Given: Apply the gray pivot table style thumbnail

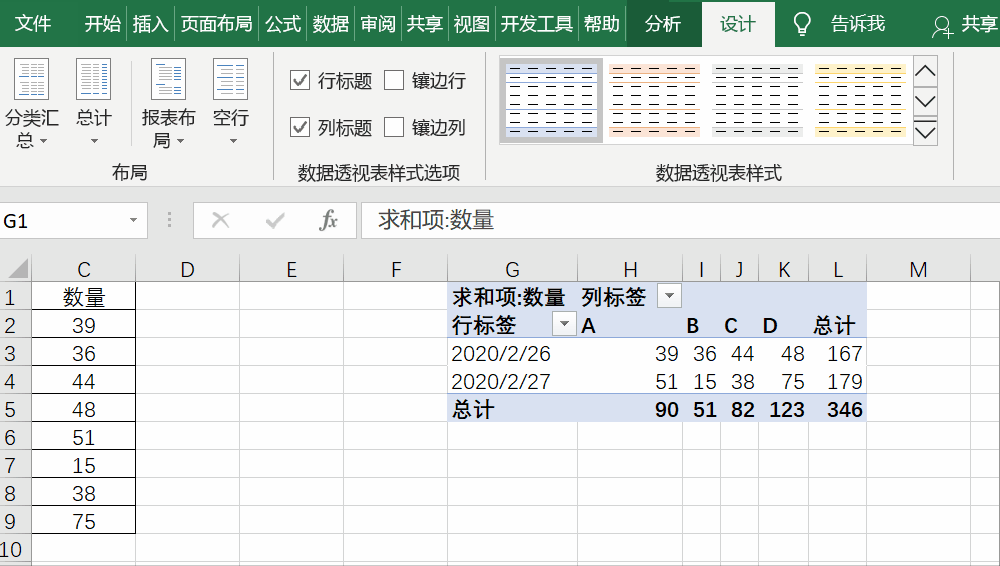Looking at the screenshot, I should tap(757, 100).
